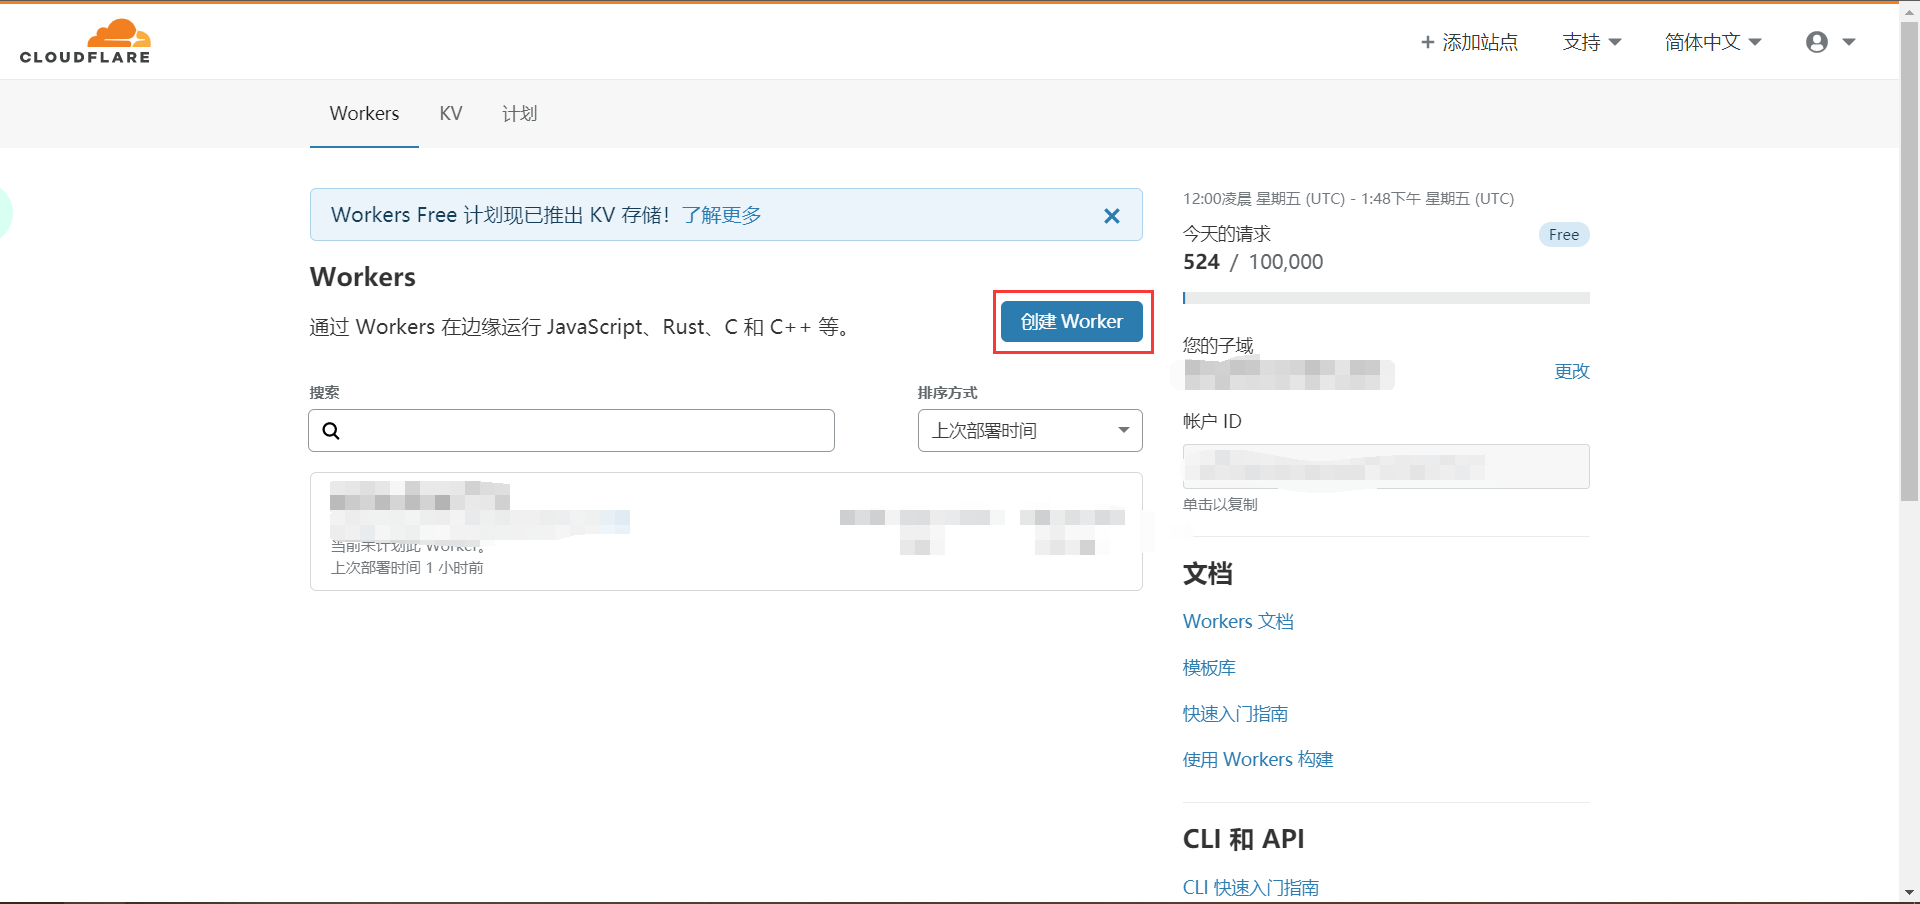1920x904 pixels.
Task: Open the 了解更多 link
Action: [x=722, y=215]
